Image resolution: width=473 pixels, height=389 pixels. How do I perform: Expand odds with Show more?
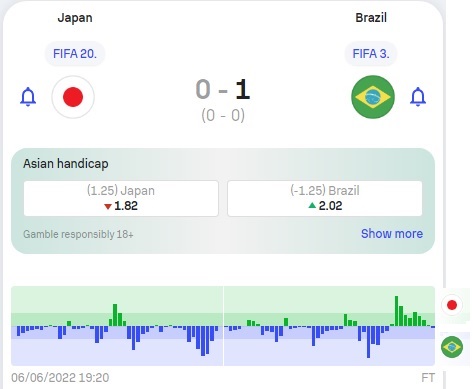pos(392,234)
